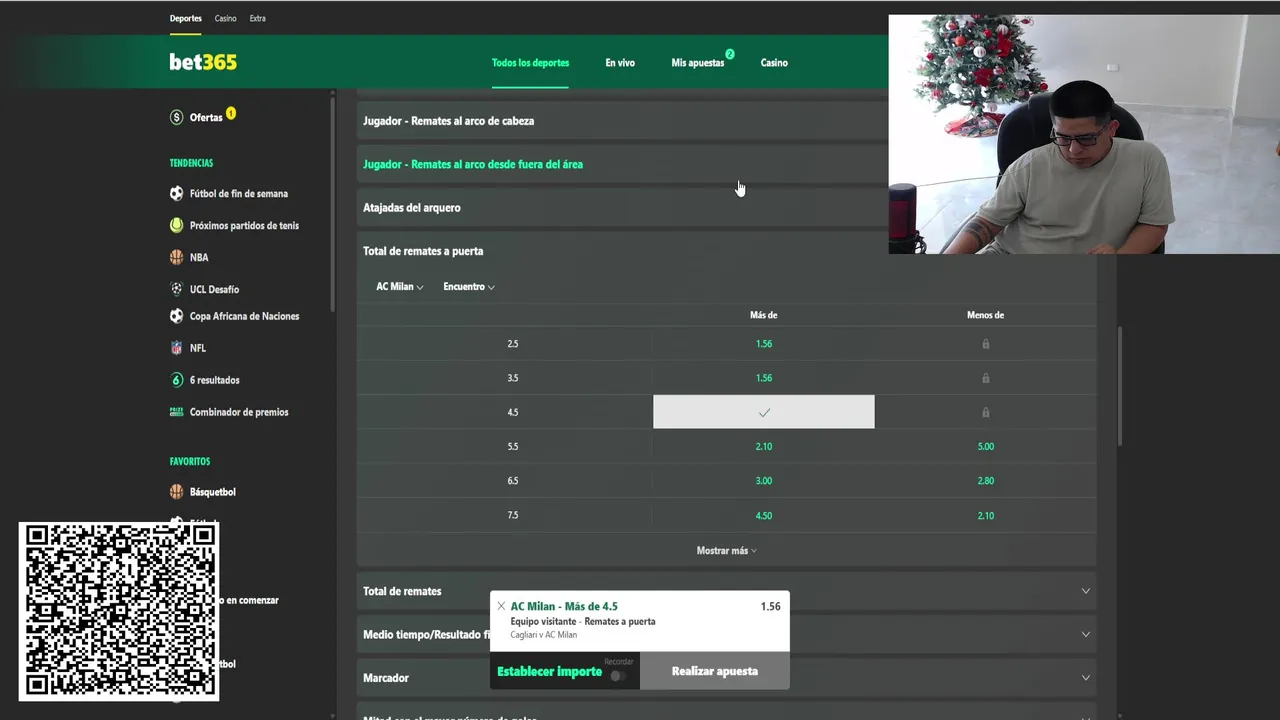
Task: Select Más de 6.5 odds 3.00
Action: [764, 481]
